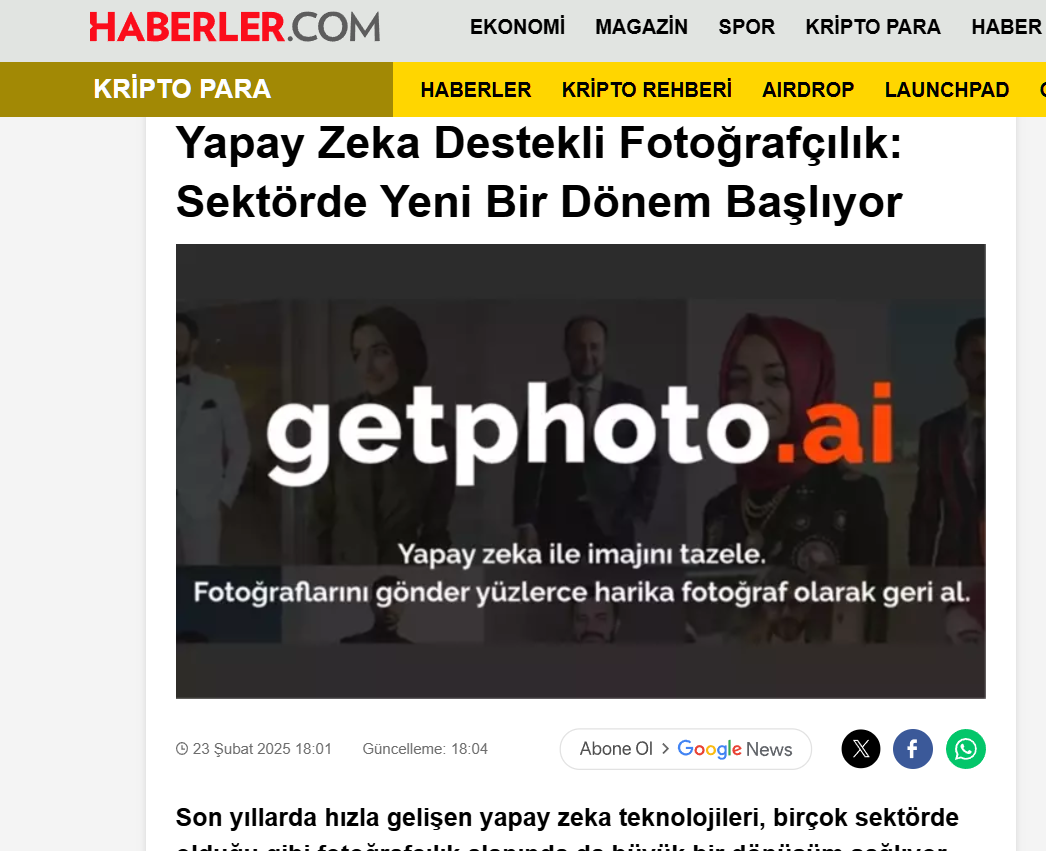Open the getphoto.ai article image
Screen dimensions: 1046x851
(x=580, y=472)
